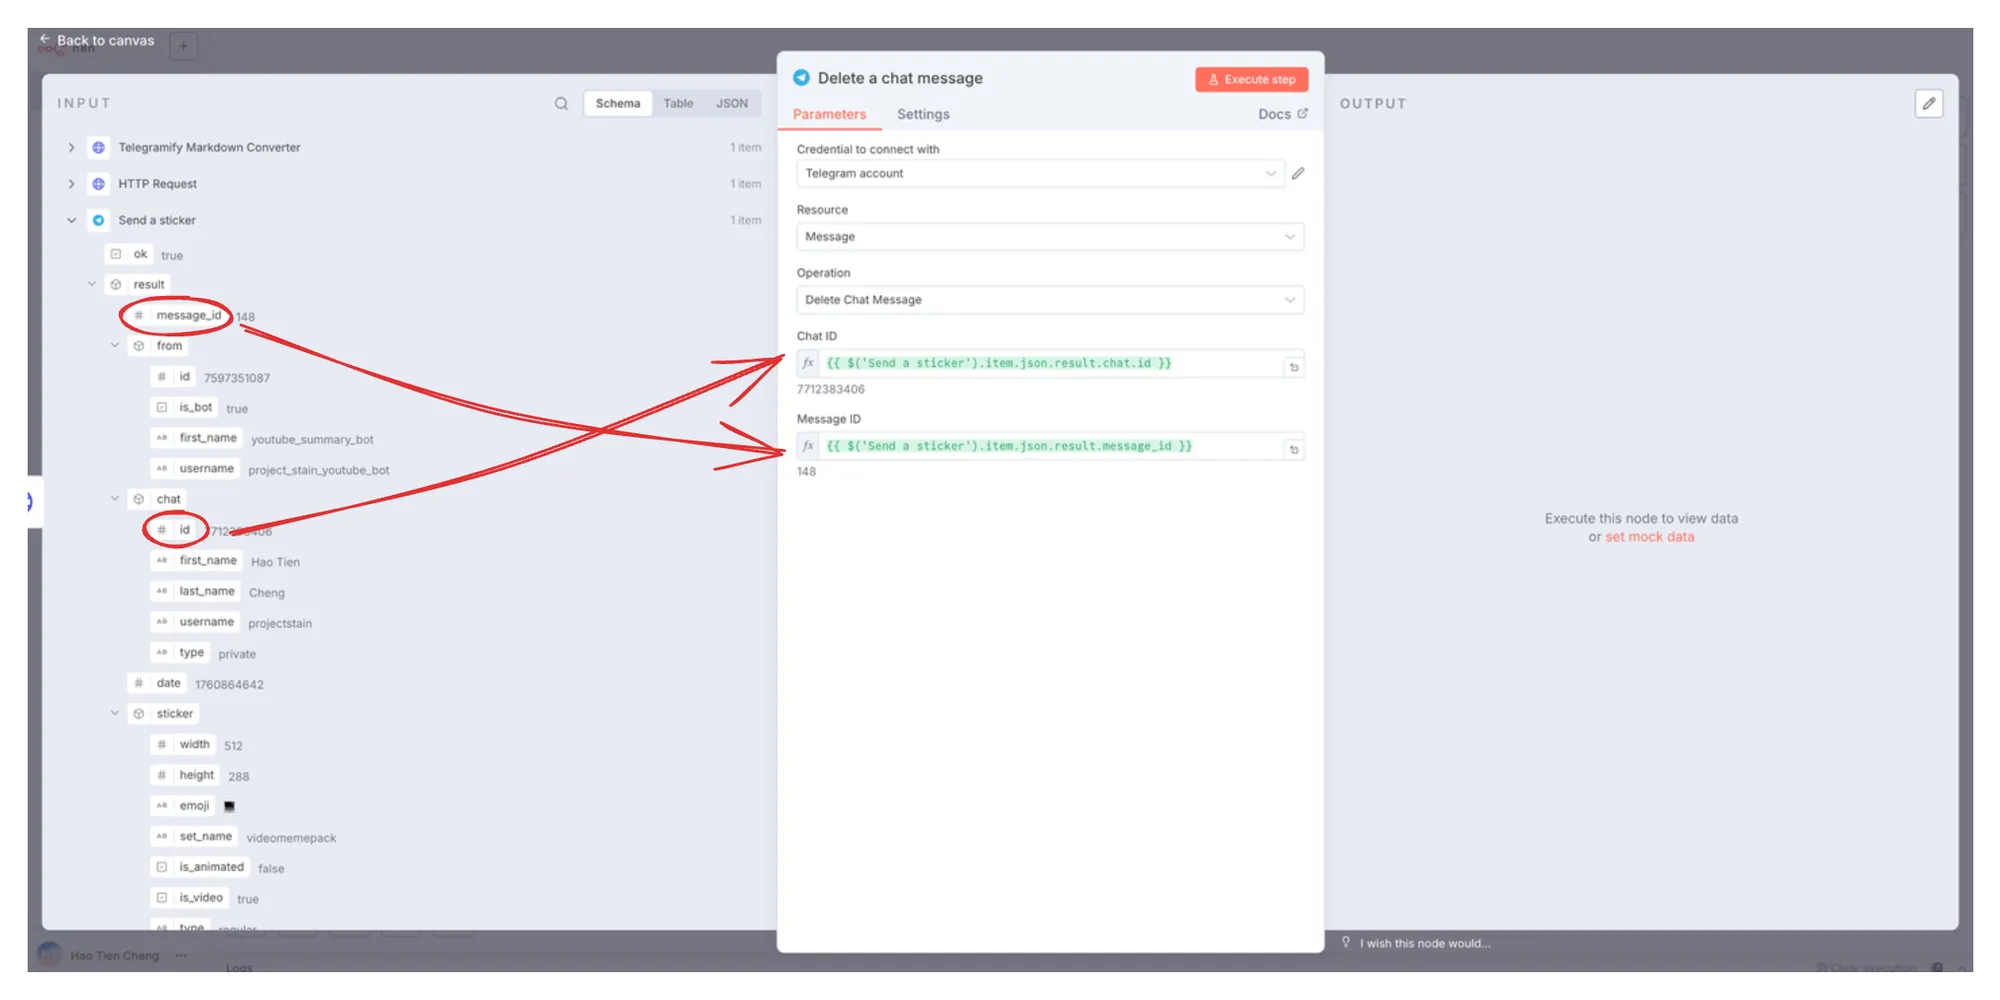Select the Schema view option

(617, 104)
